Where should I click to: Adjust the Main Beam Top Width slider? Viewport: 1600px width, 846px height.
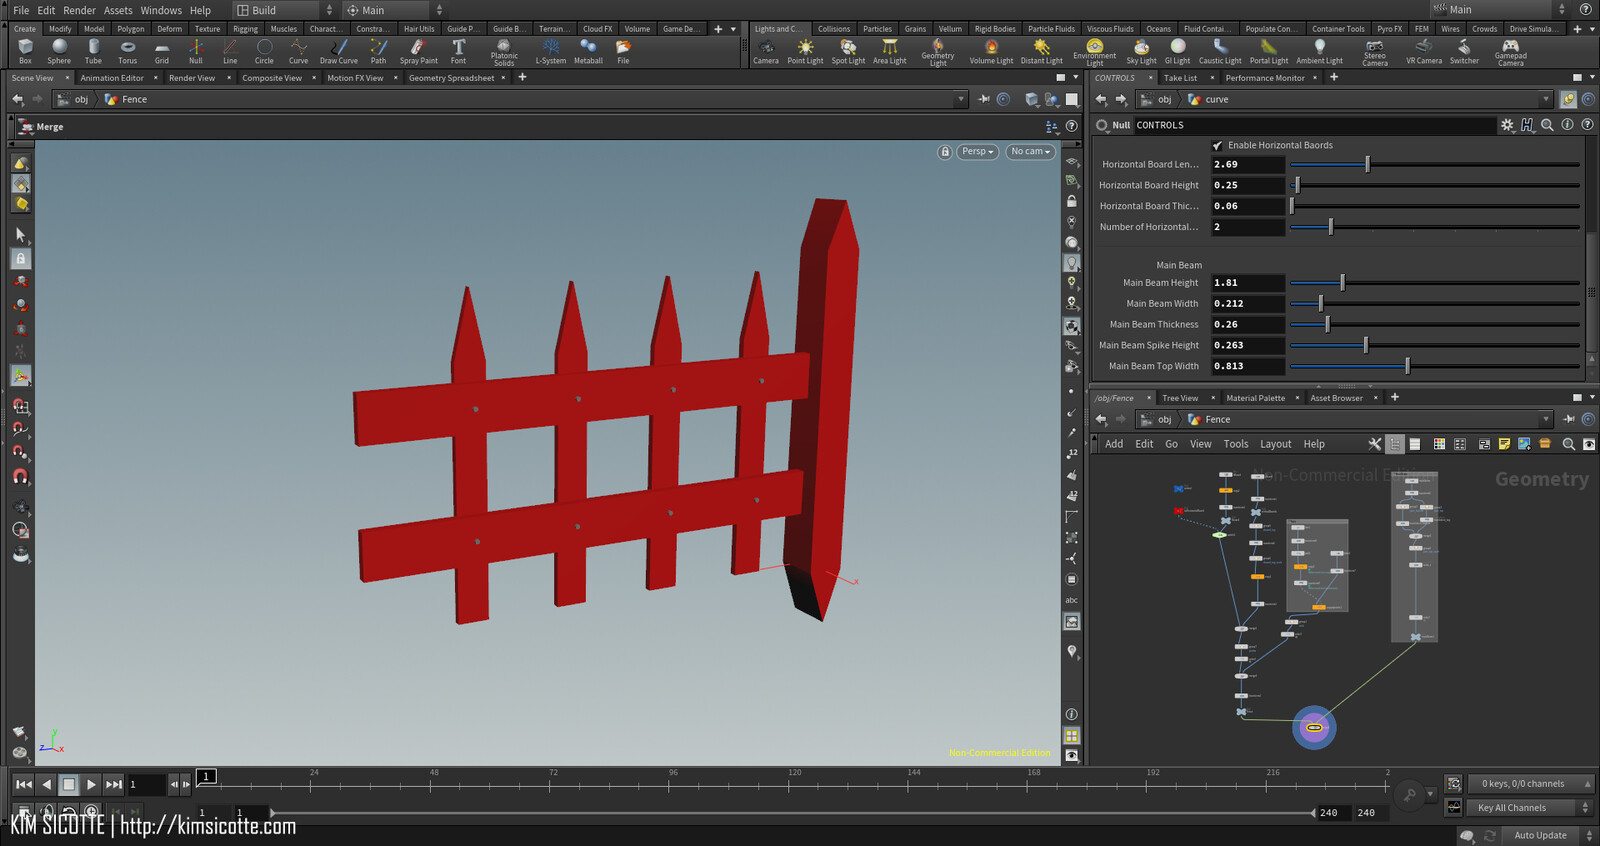1434,367
